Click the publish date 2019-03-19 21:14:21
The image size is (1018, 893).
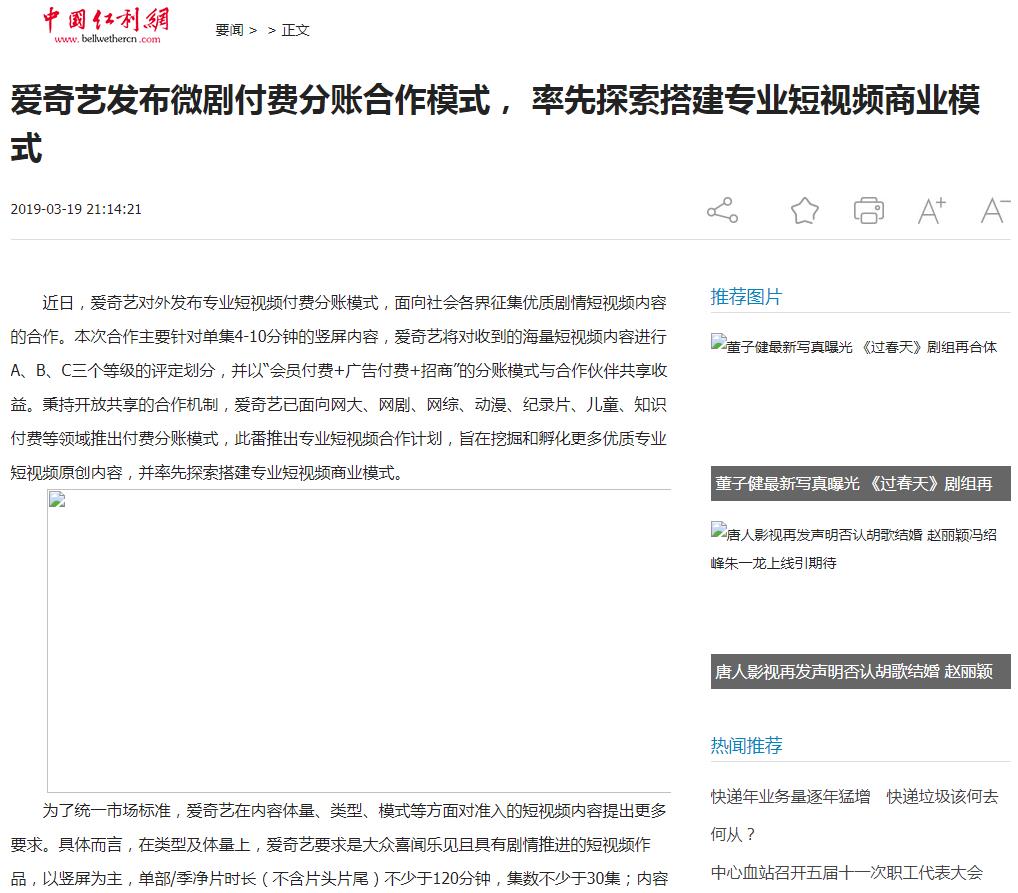click(x=76, y=209)
